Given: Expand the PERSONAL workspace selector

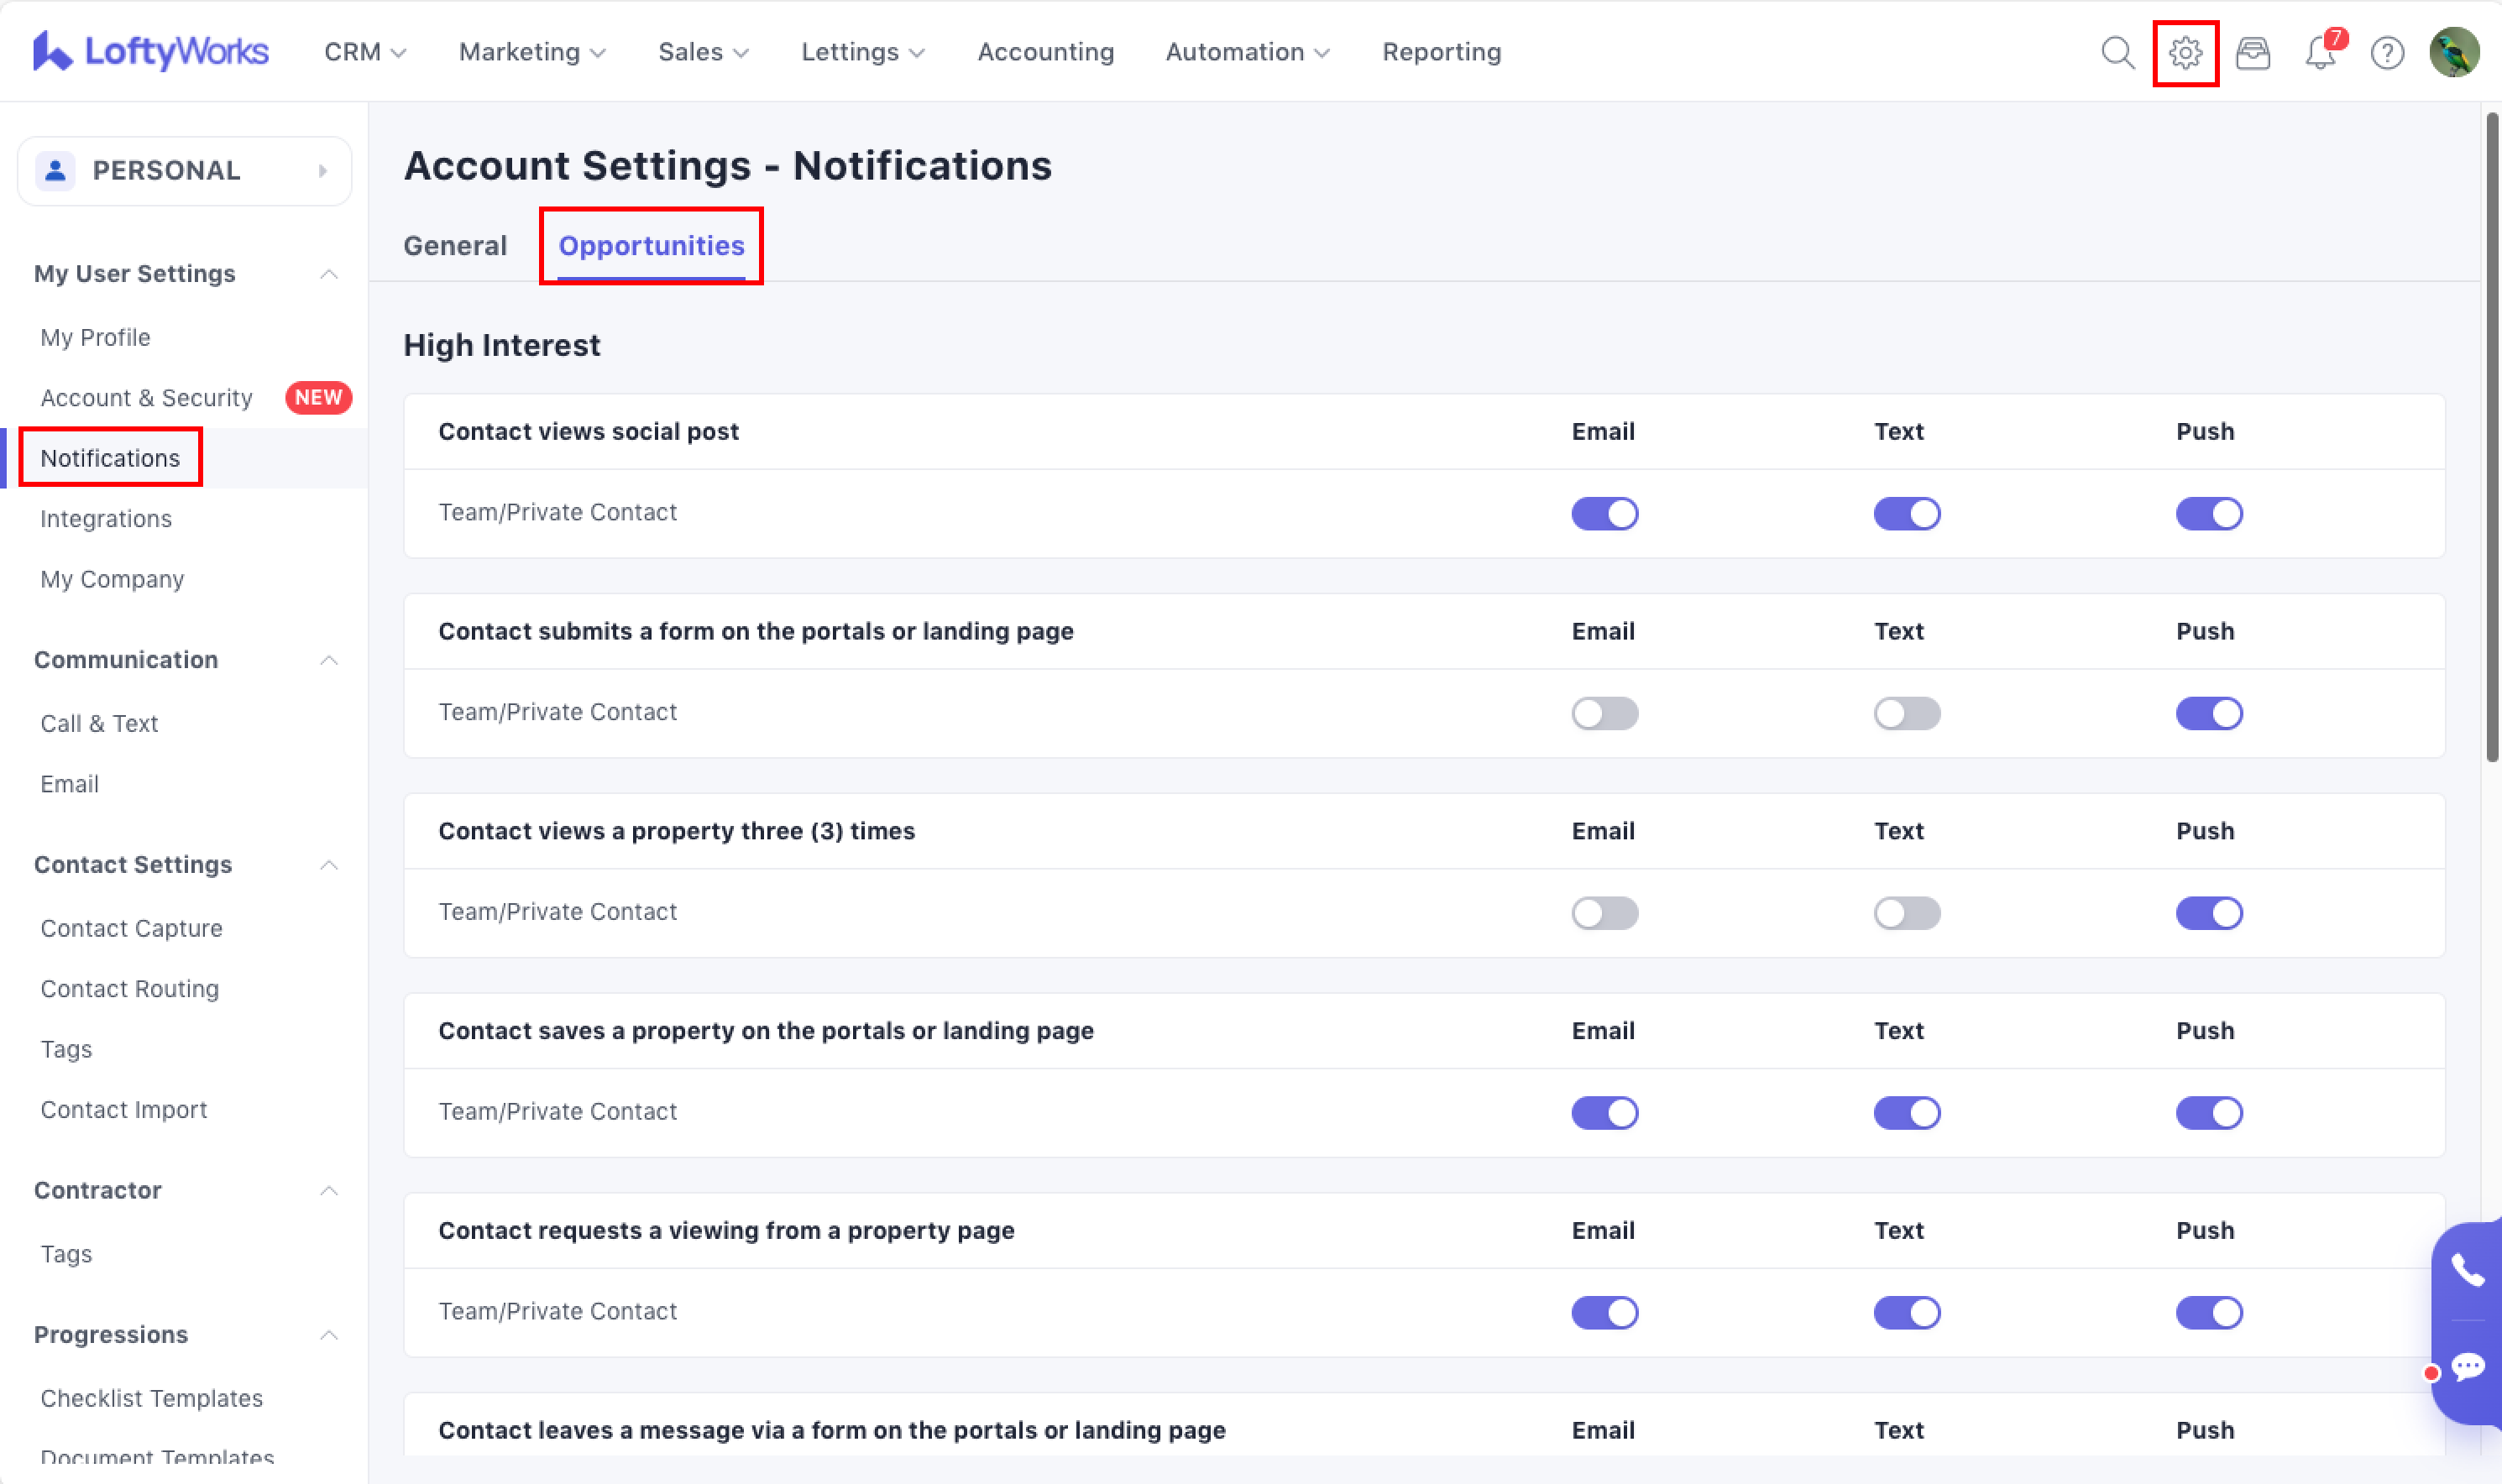Looking at the screenshot, I should [184, 171].
